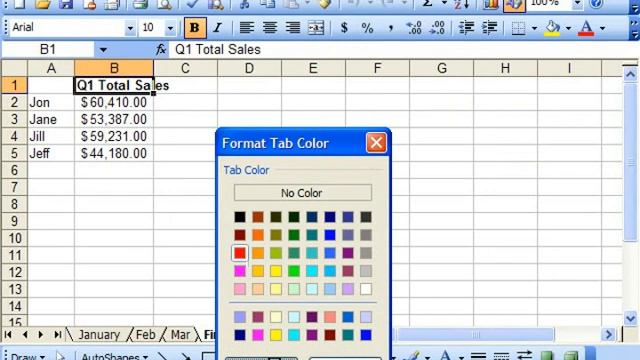
Task: Open the font size 10 dropdown
Action: (170, 28)
